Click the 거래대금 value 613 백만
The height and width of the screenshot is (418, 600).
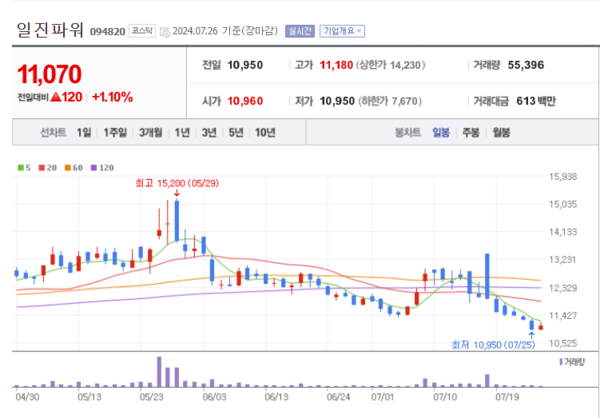click(x=536, y=101)
